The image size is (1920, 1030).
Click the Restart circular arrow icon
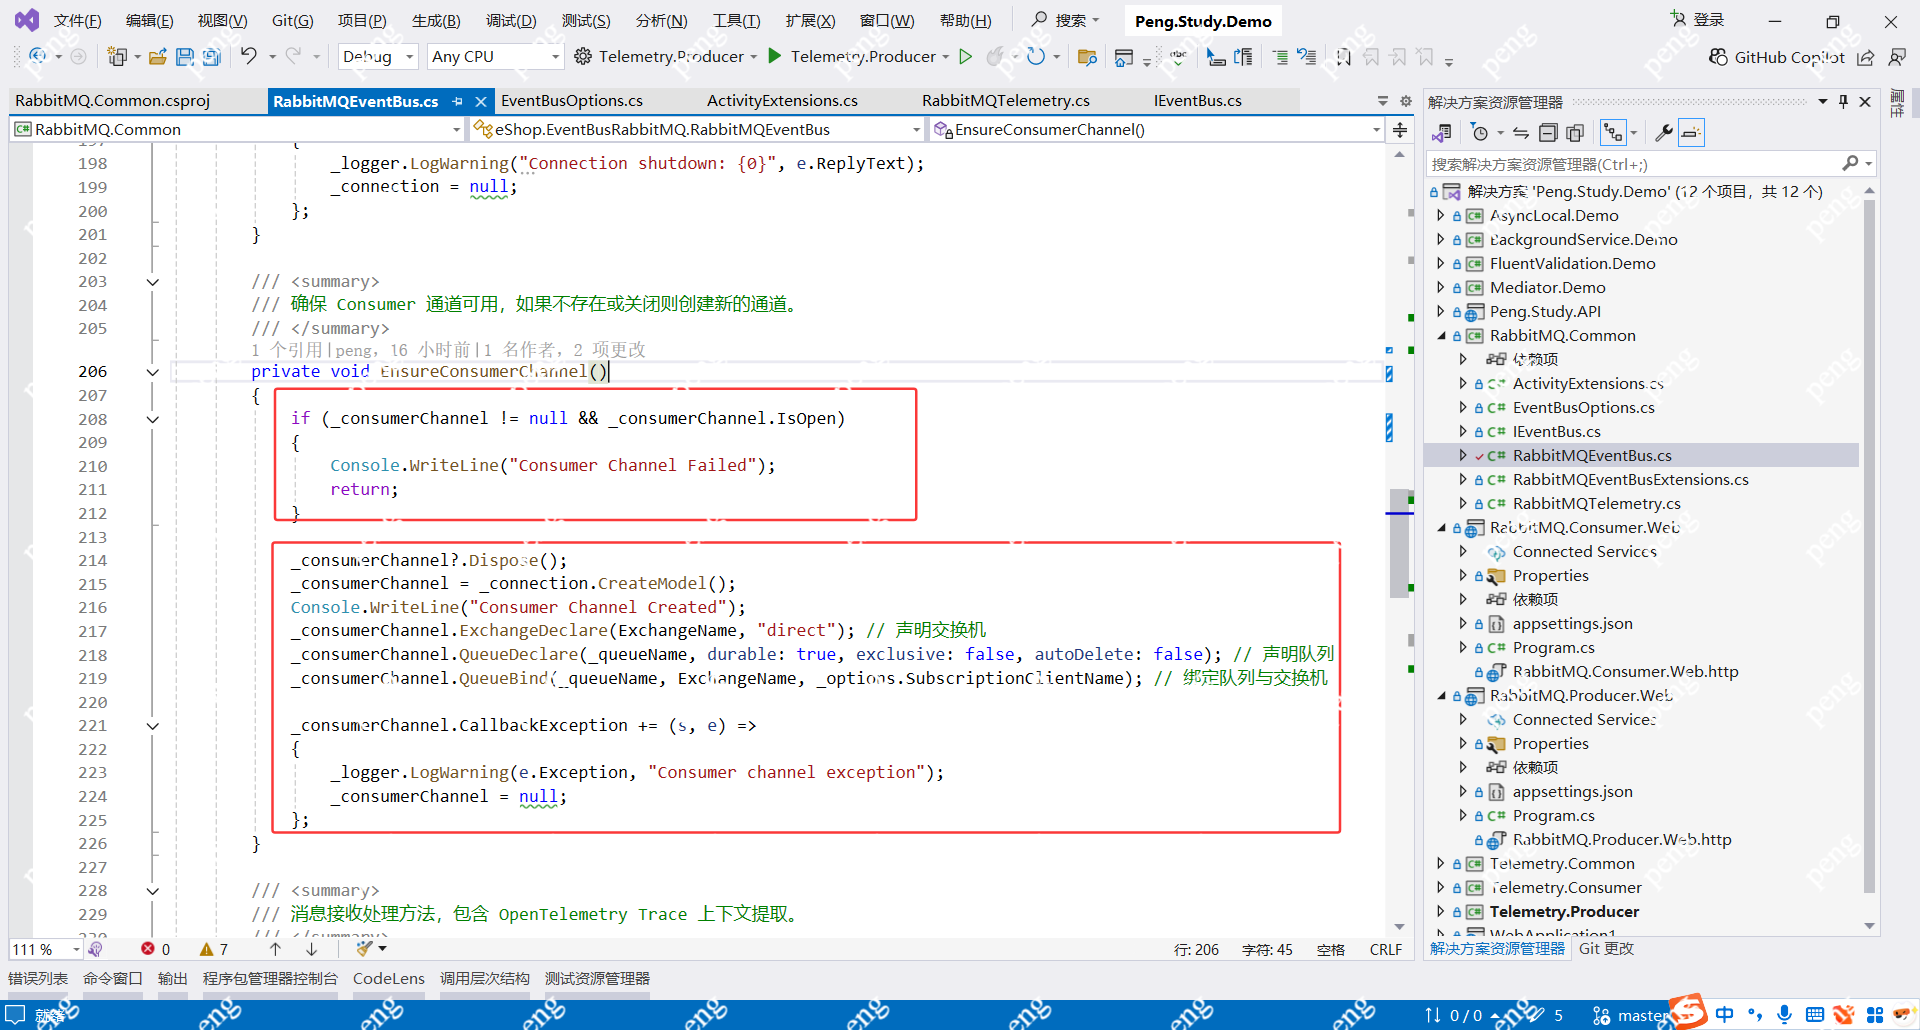(1036, 56)
